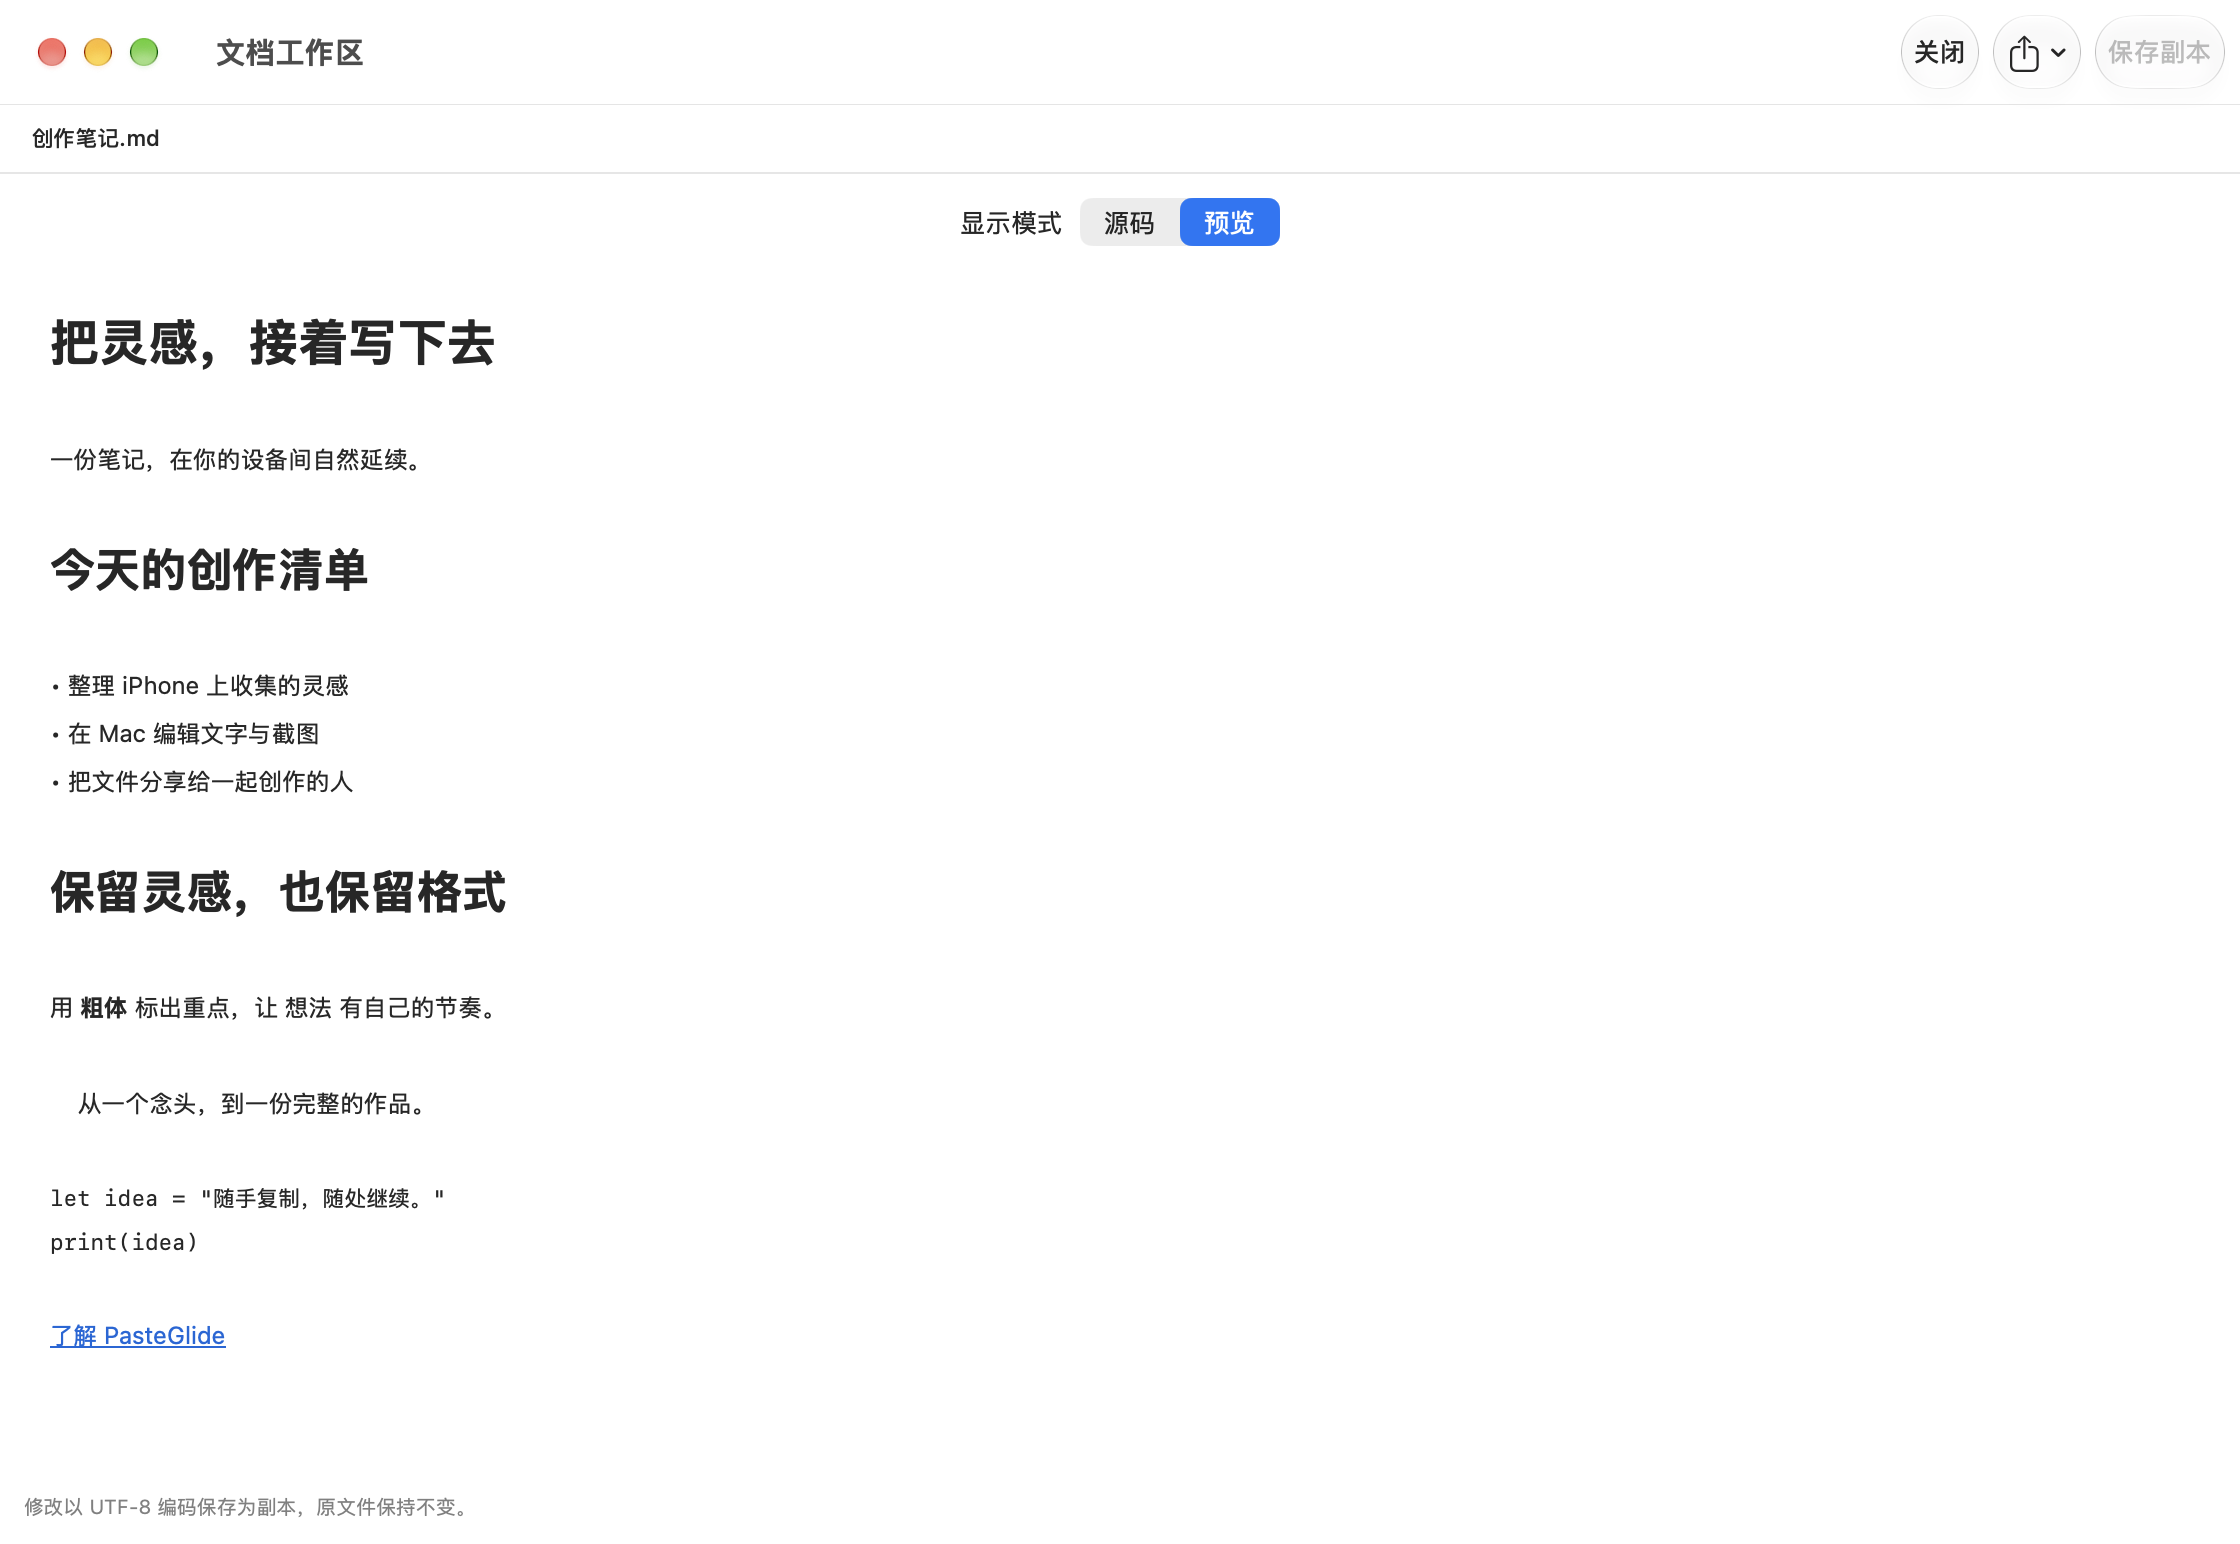Expand the share dropdown chevron
2240x1544 pixels.
[2058, 53]
